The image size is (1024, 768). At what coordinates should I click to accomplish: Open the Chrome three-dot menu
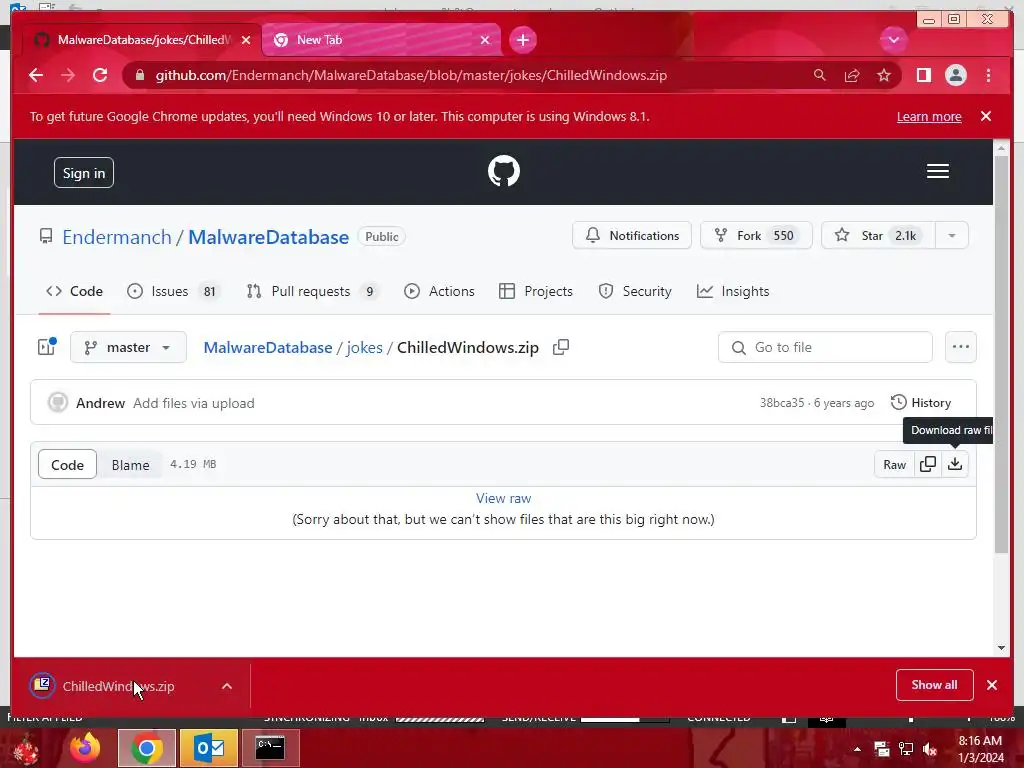[989, 75]
